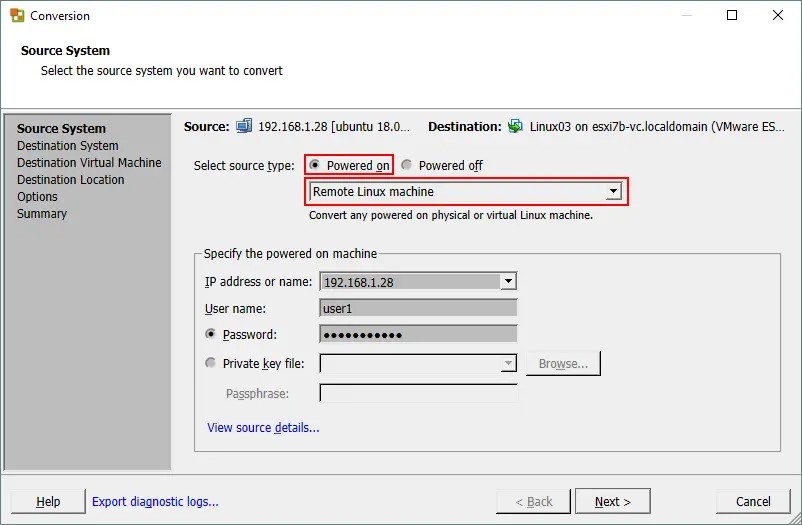Click the Browse button for key file
802x525 pixels.
tap(563, 364)
